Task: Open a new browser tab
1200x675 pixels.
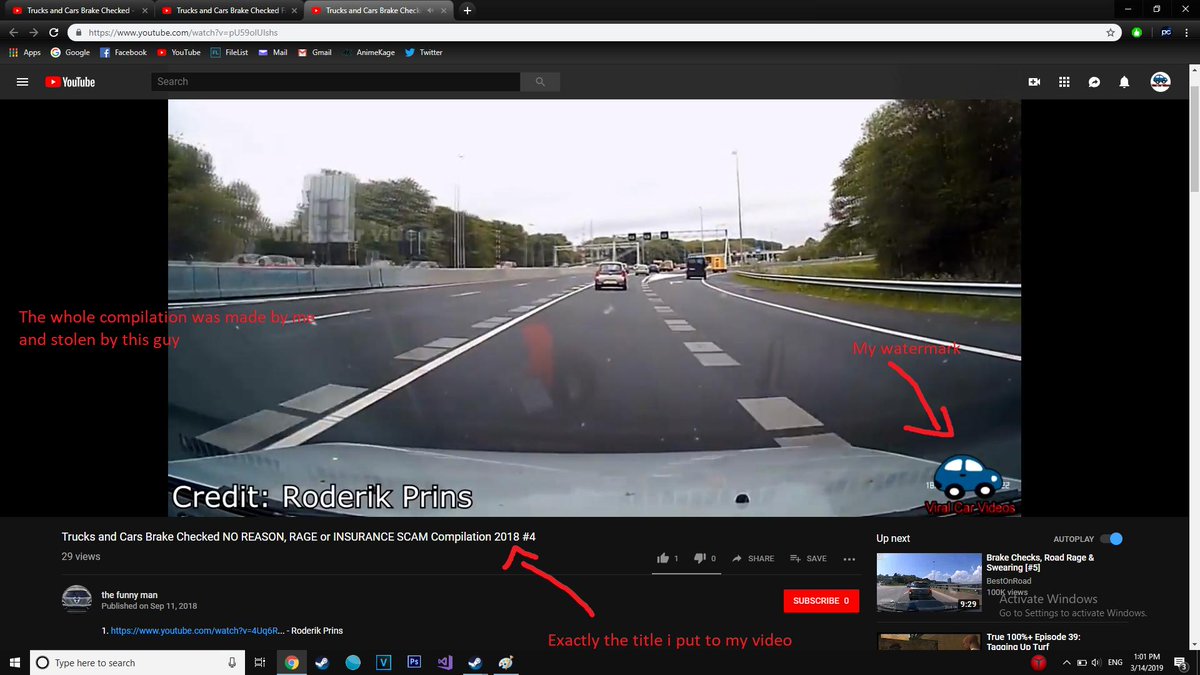Action: click(467, 10)
